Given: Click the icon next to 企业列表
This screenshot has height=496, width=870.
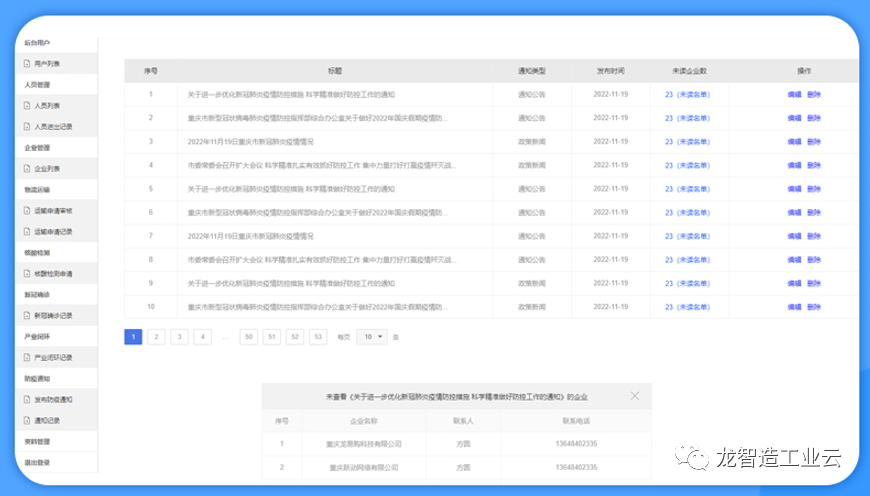Looking at the screenshot, I should [27, 169].
